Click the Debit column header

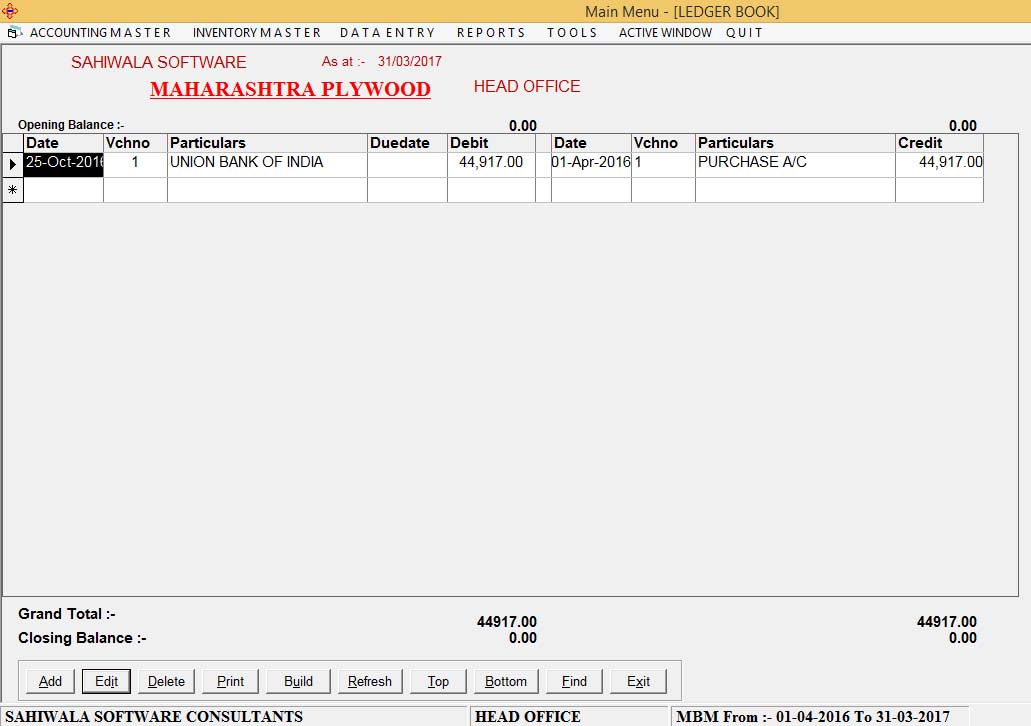point(490,142)
